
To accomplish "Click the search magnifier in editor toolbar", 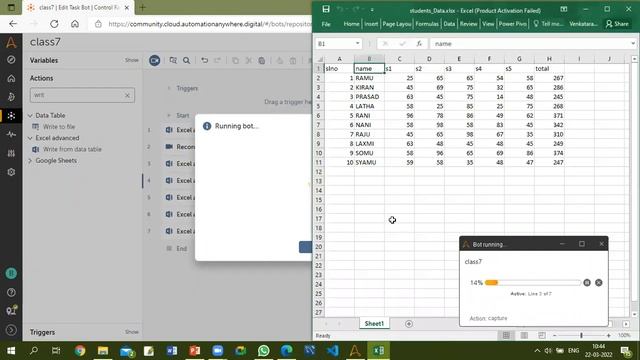I will 187,60.
